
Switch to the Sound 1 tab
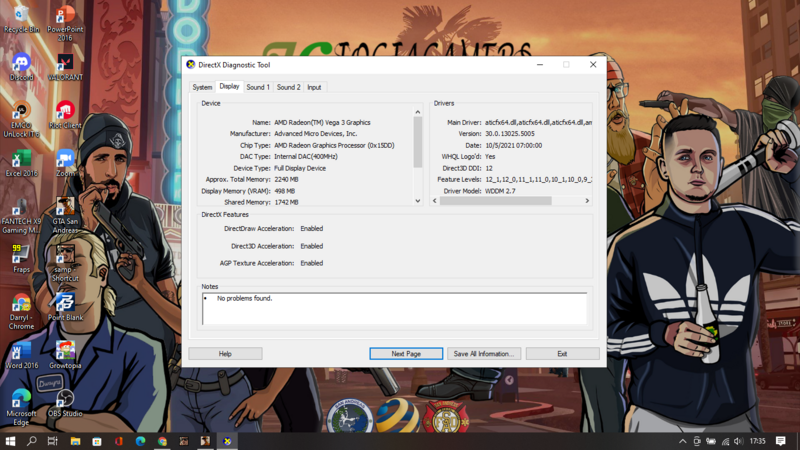[x=258, y=87]
